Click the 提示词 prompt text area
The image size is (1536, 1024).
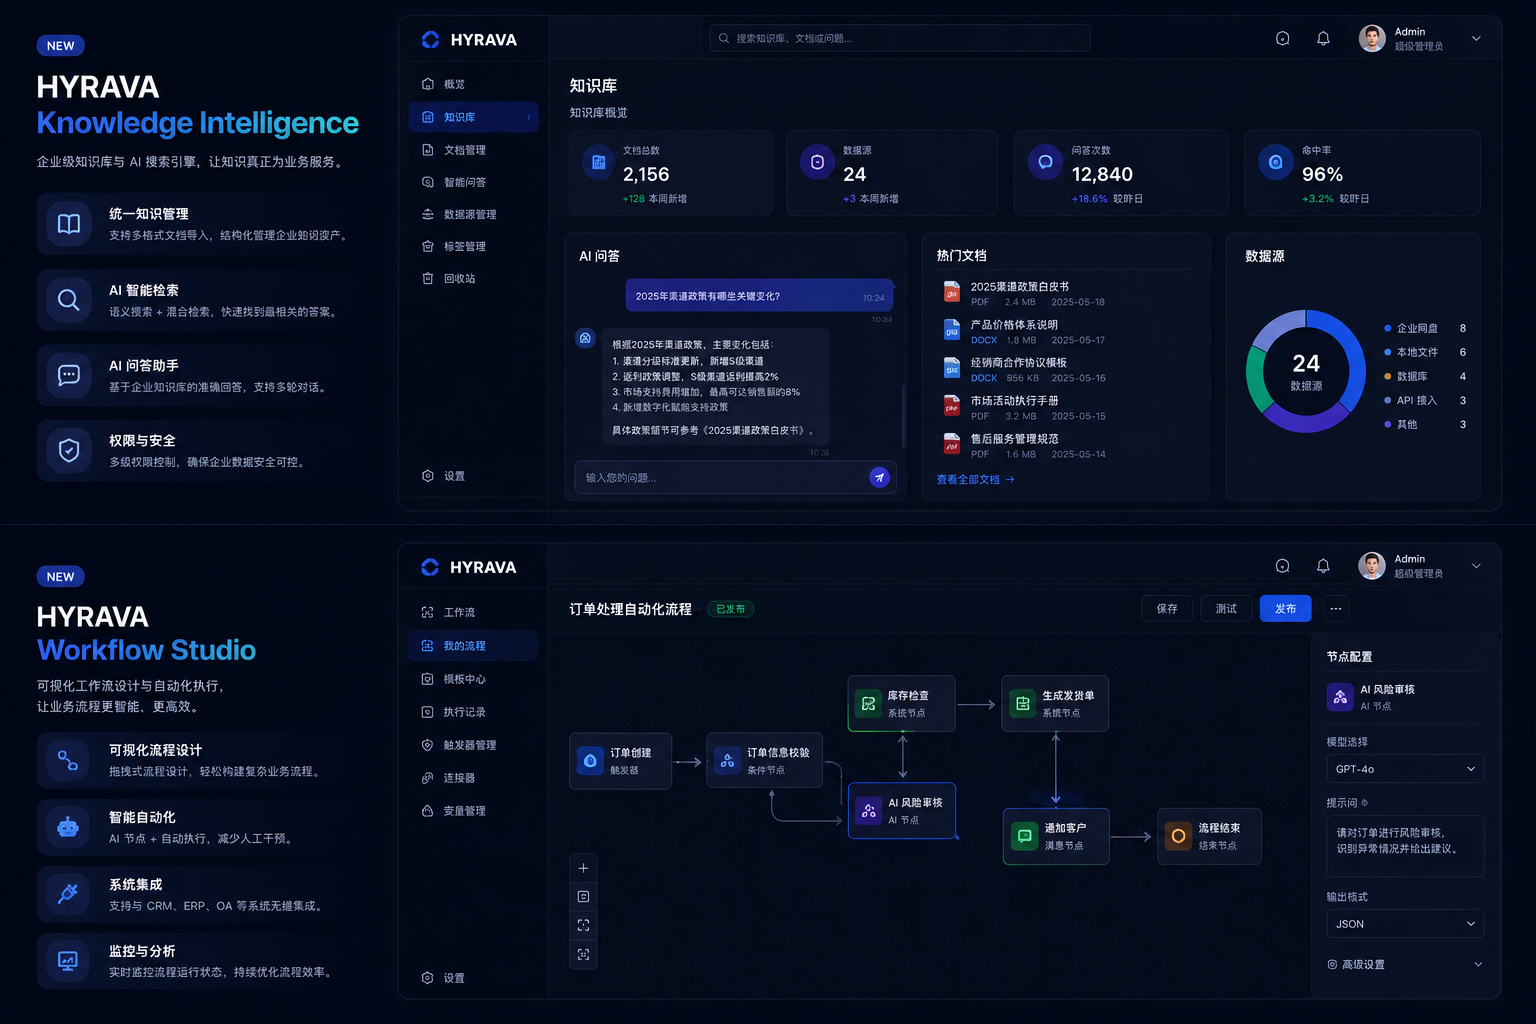coord(1405,846)
